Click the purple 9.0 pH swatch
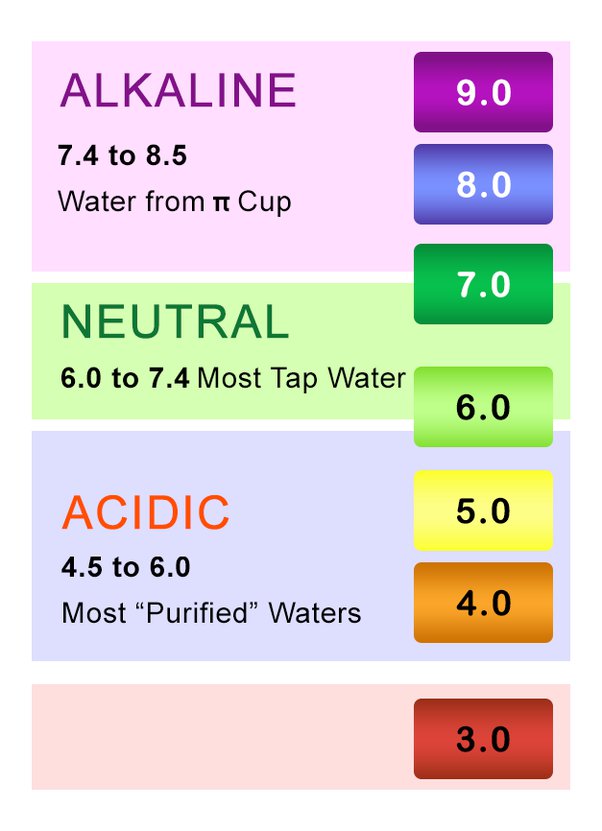 [x=483, y=92]
